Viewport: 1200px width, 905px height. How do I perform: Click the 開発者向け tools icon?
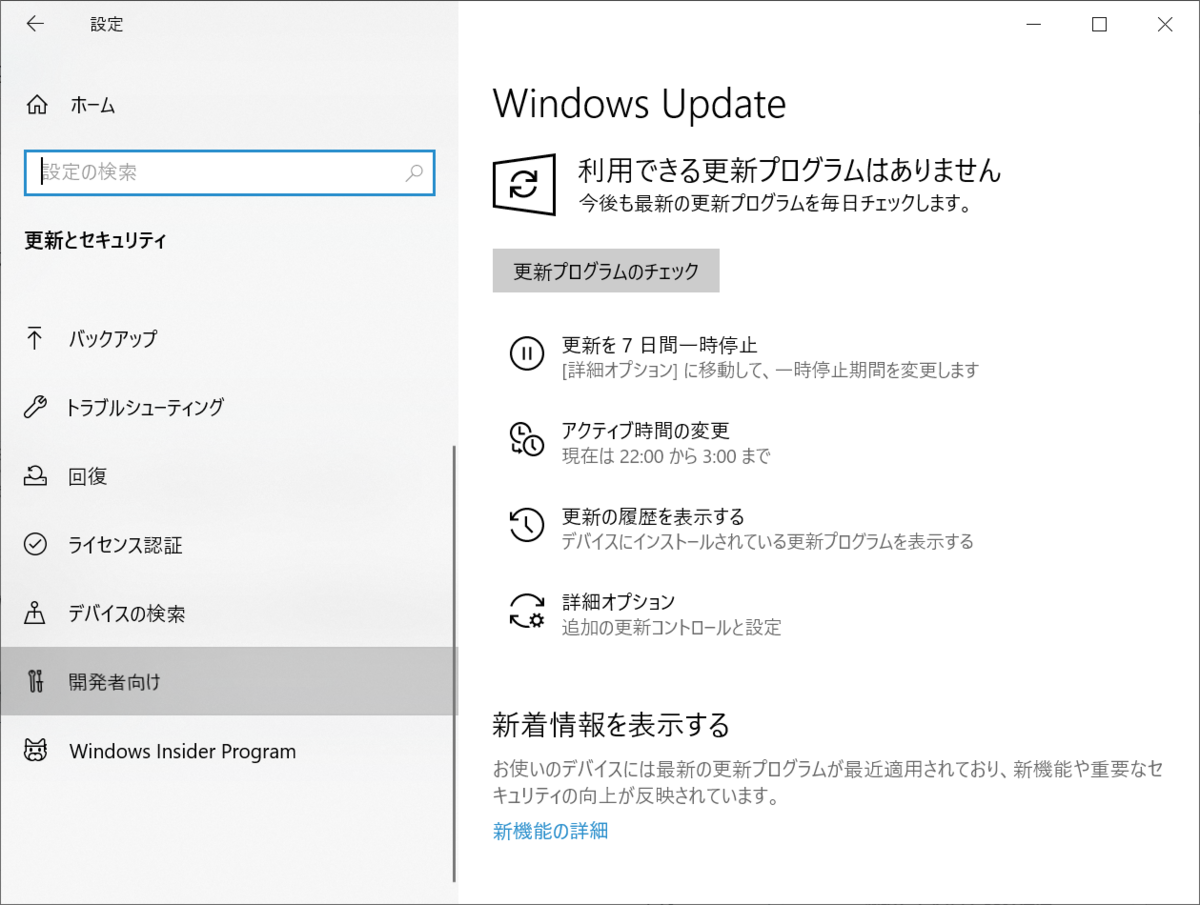35,682
